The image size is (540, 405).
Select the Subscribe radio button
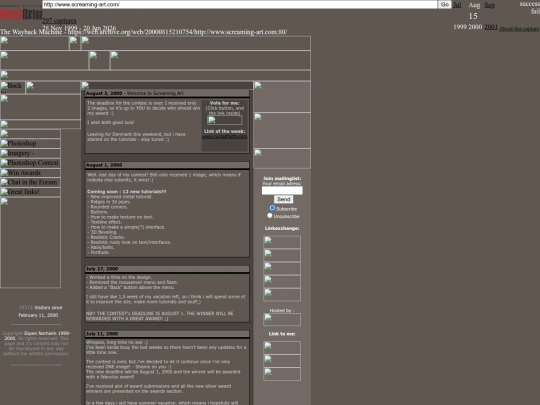pos(272,208)
